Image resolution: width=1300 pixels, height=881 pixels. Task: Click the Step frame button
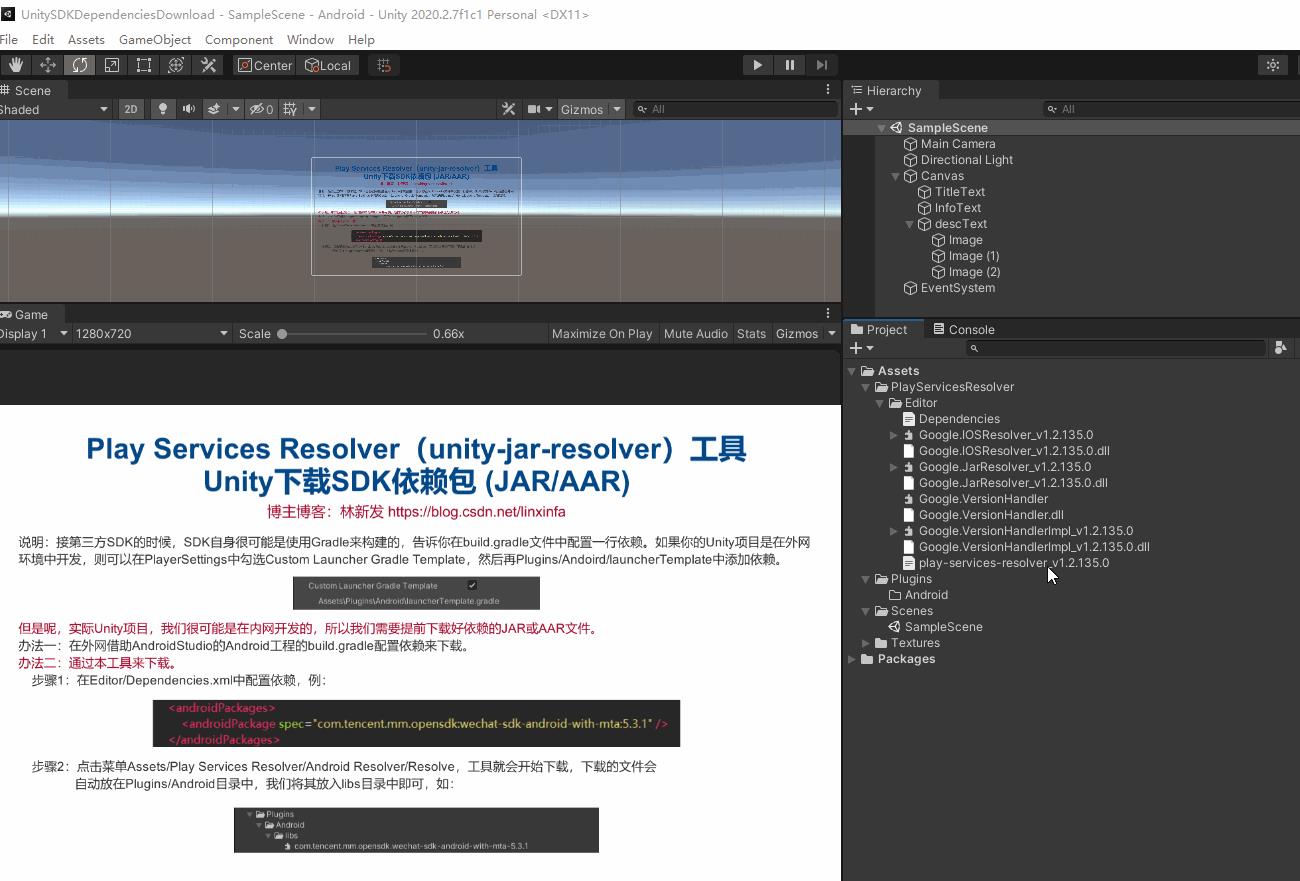click(822, 65)
